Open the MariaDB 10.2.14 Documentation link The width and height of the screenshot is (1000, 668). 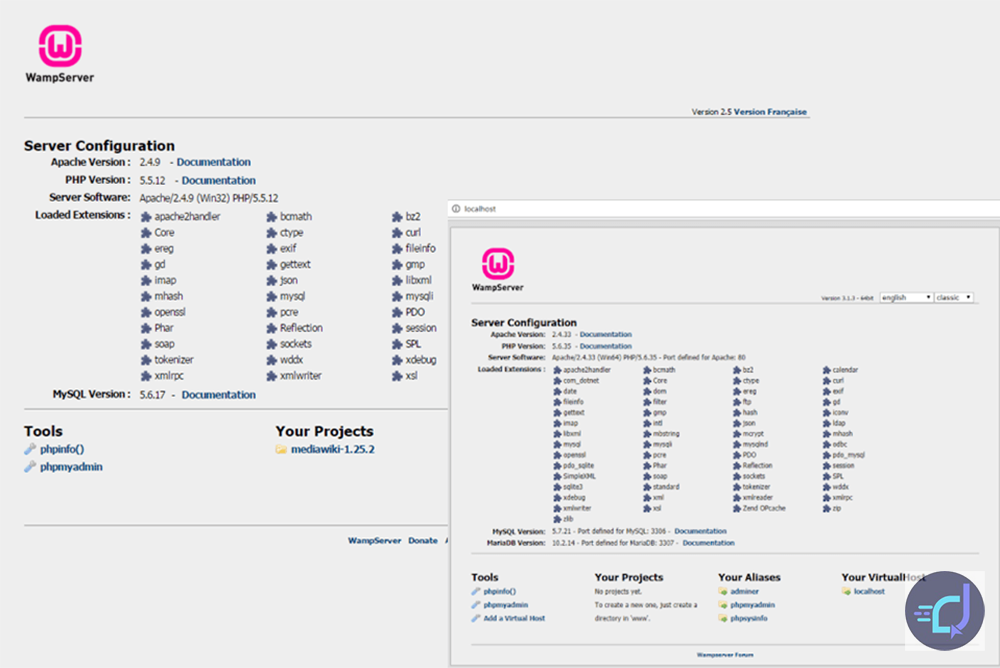point(709,543)
